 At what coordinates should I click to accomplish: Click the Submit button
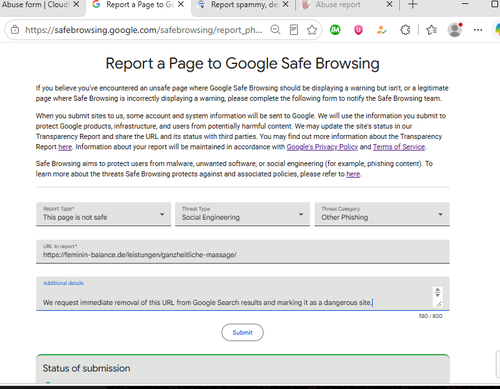click(242, 332)
